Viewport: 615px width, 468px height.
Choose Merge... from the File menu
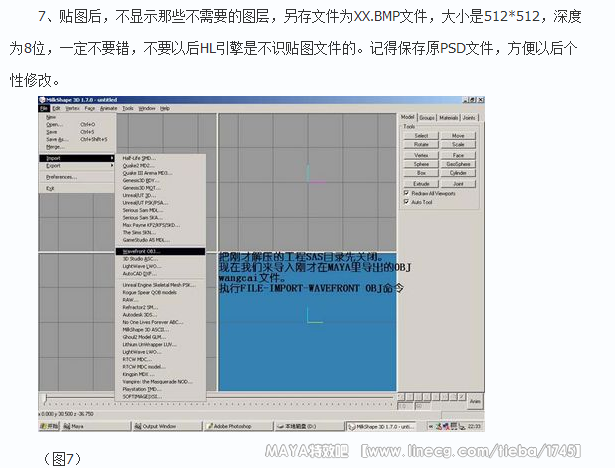77,147
